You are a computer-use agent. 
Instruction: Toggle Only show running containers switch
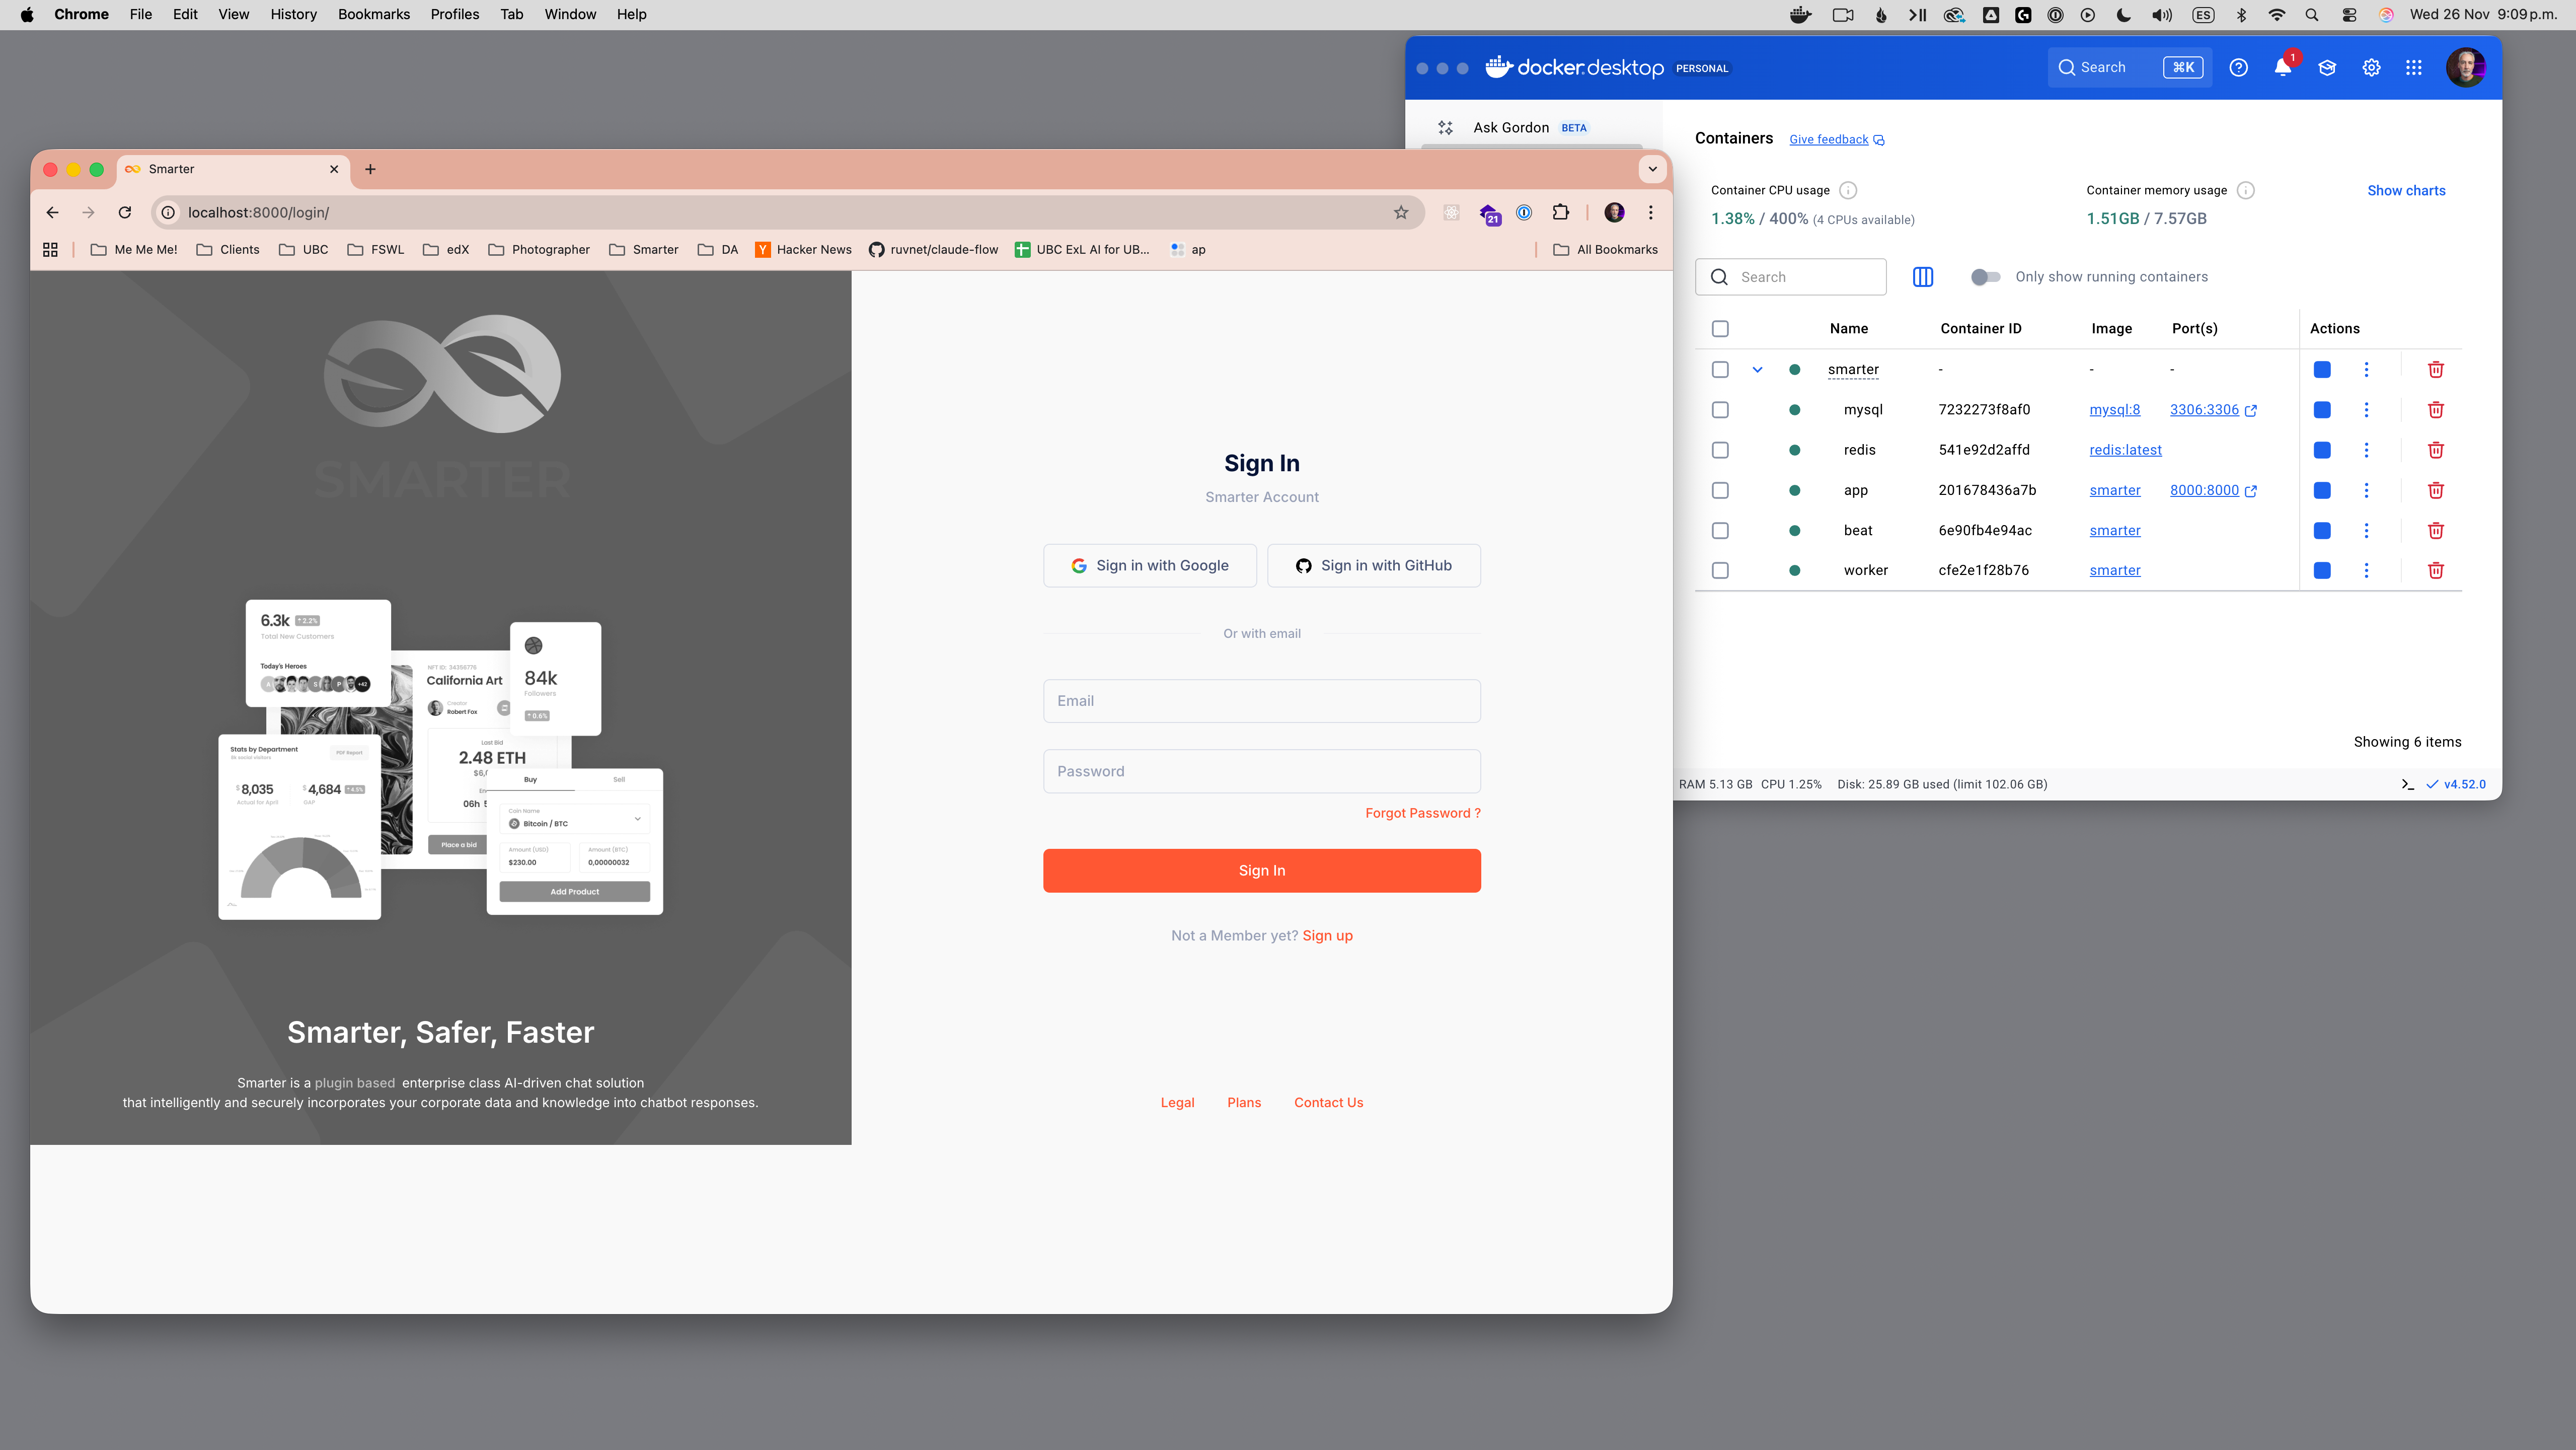click(1985, 277)
